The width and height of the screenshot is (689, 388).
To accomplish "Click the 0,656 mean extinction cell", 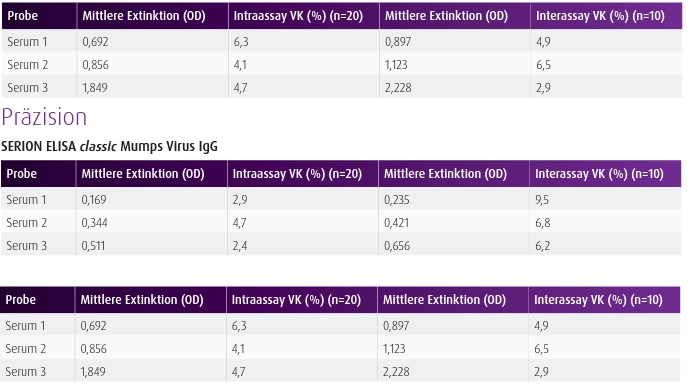I will click(397, 246).
